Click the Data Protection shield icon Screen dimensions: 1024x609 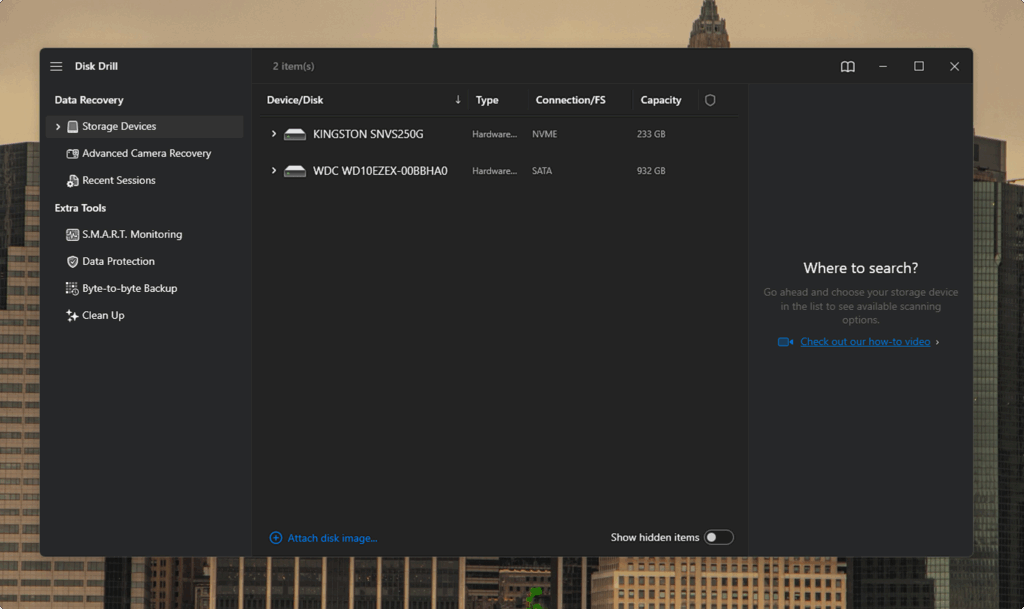tap(72, 261)
